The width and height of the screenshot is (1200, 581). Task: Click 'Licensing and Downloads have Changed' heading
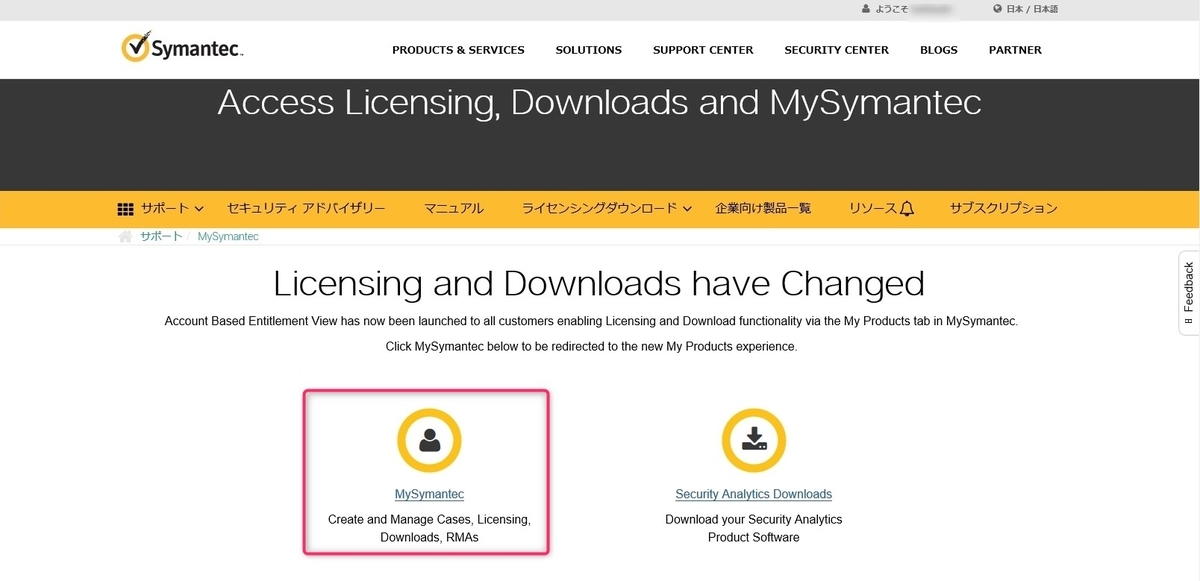tap(598, 284)
